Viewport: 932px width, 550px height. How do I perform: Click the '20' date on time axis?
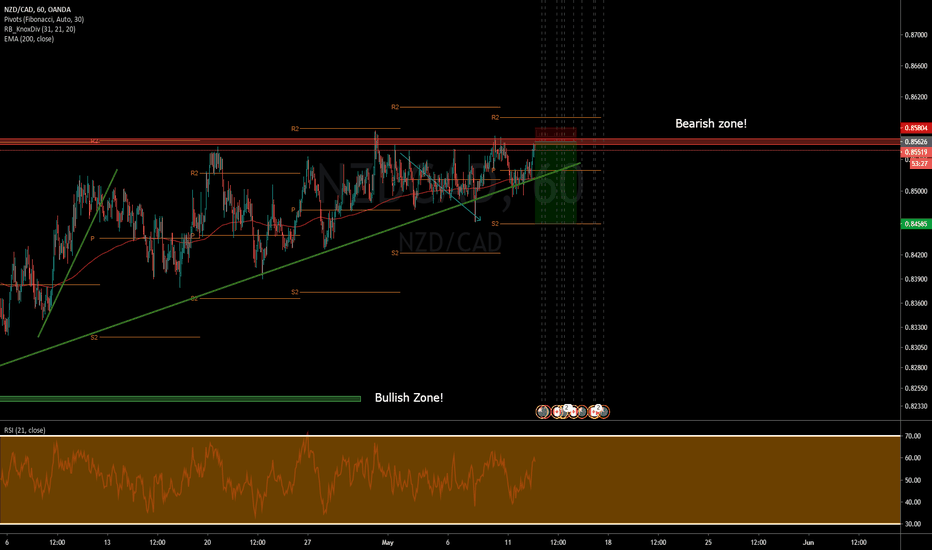click(x=207, y=542)
